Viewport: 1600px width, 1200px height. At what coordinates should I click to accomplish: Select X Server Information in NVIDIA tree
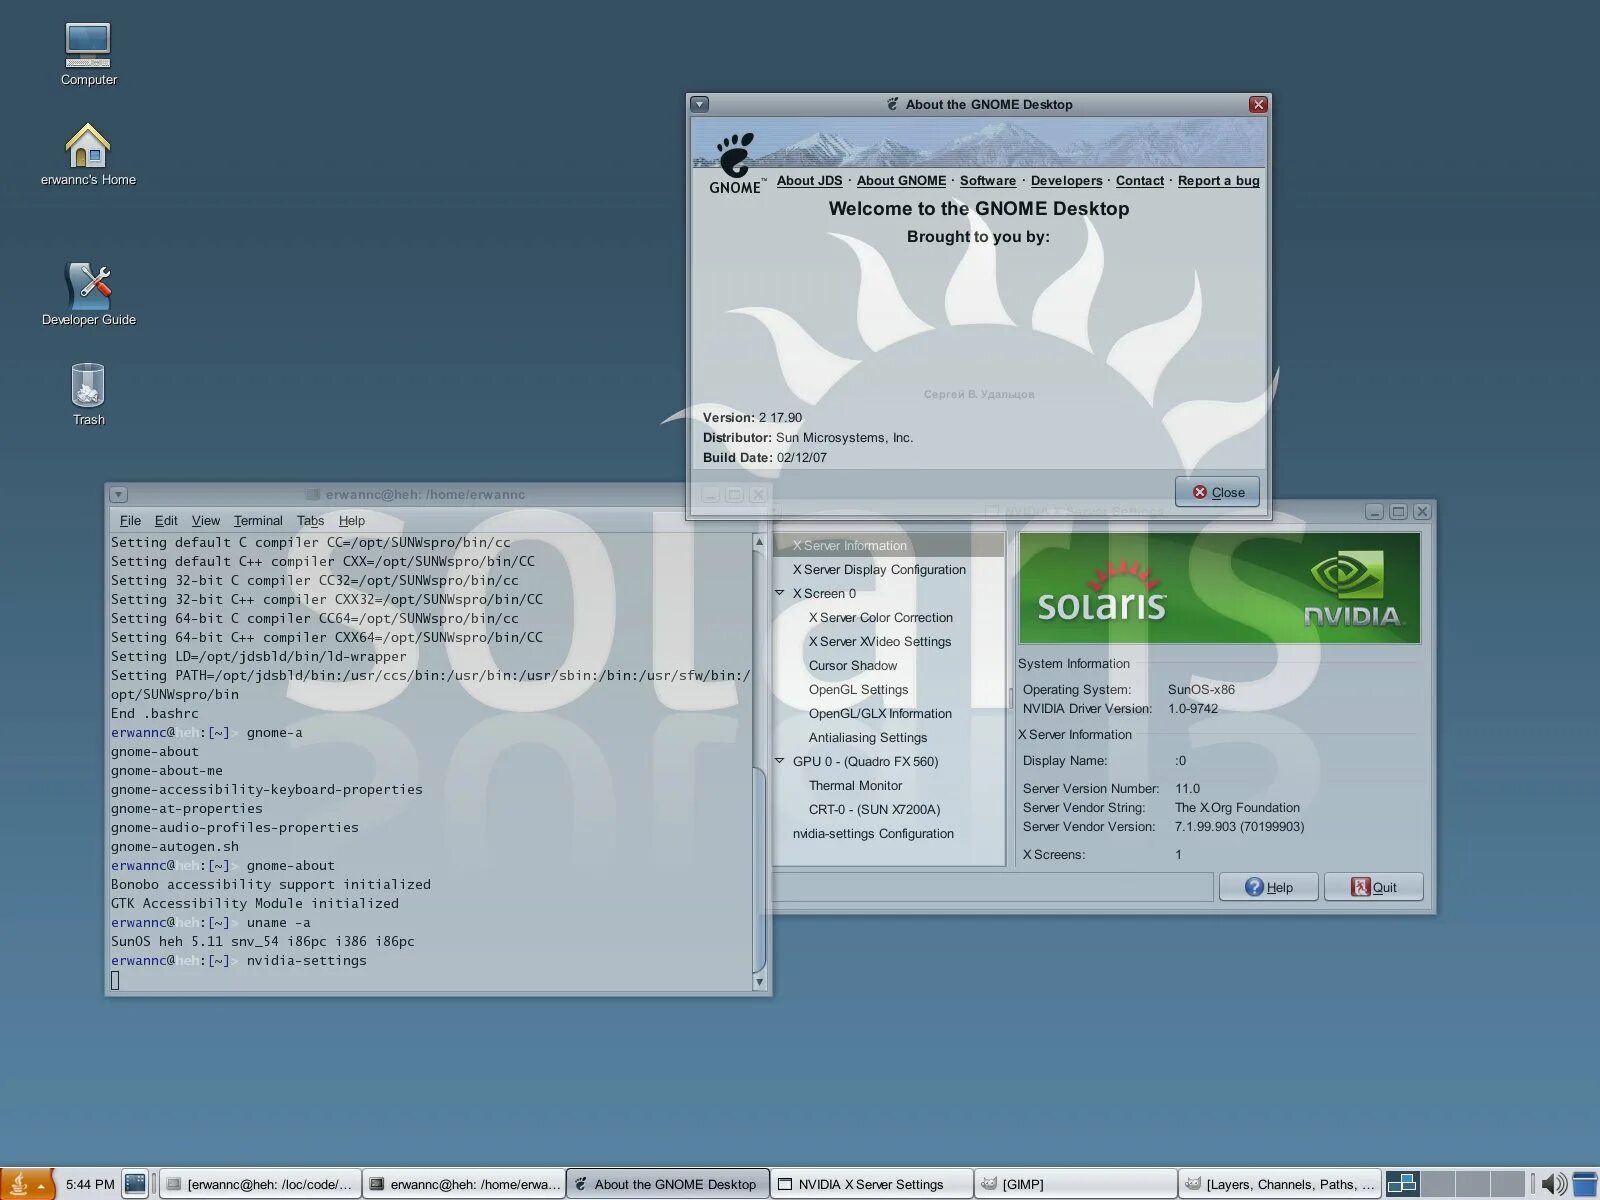point(889,545)
